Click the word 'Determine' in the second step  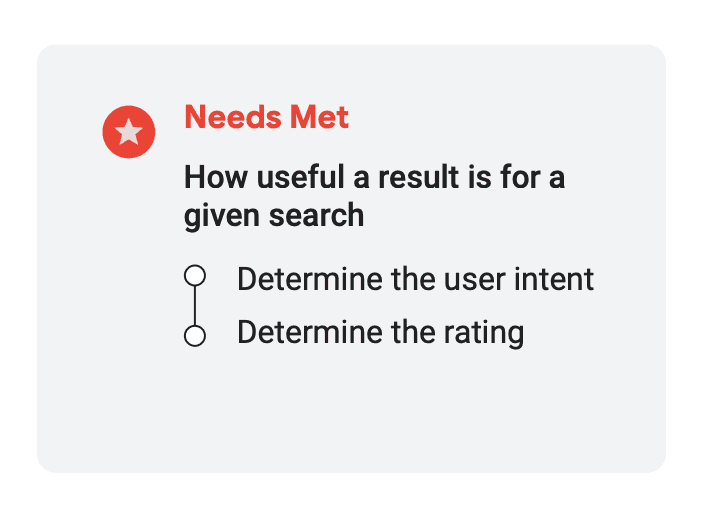310,332
